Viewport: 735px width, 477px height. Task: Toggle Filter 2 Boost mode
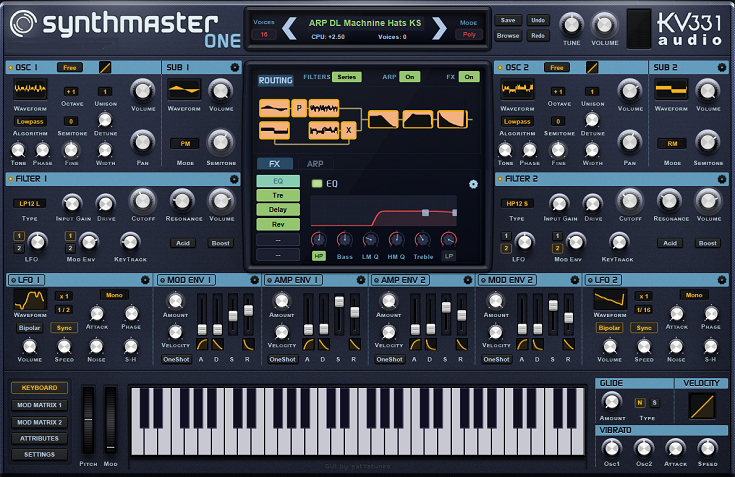[x=708, y=243]
